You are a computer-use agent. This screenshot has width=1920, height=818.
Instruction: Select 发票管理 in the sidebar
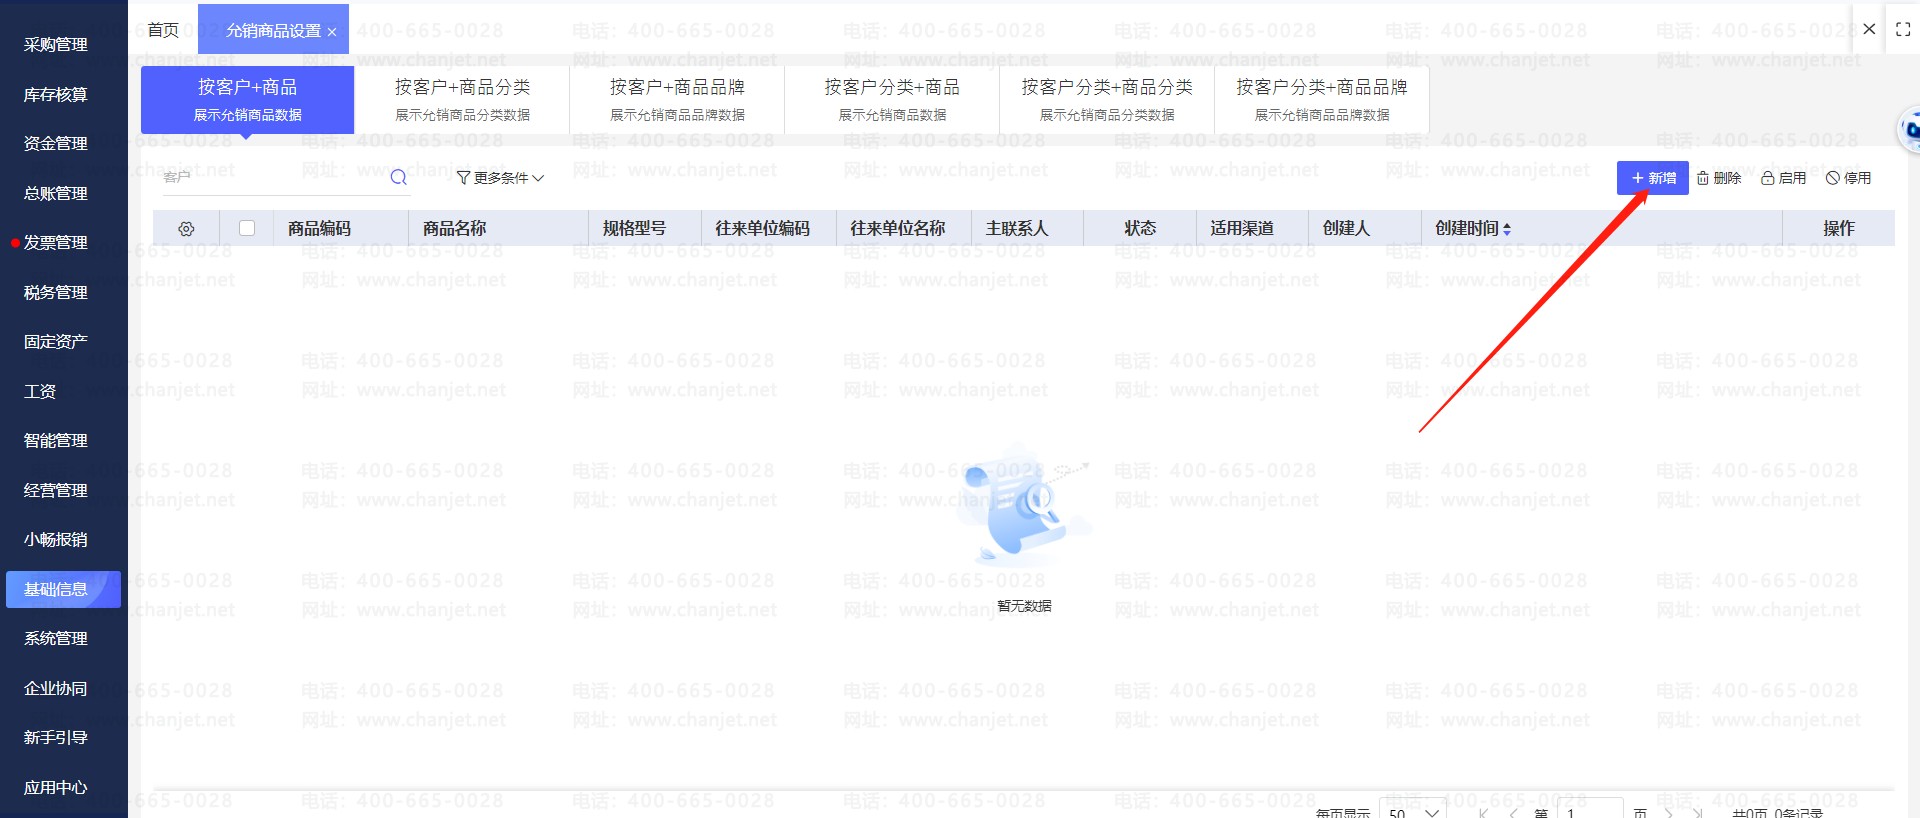[x=56, y=242]
